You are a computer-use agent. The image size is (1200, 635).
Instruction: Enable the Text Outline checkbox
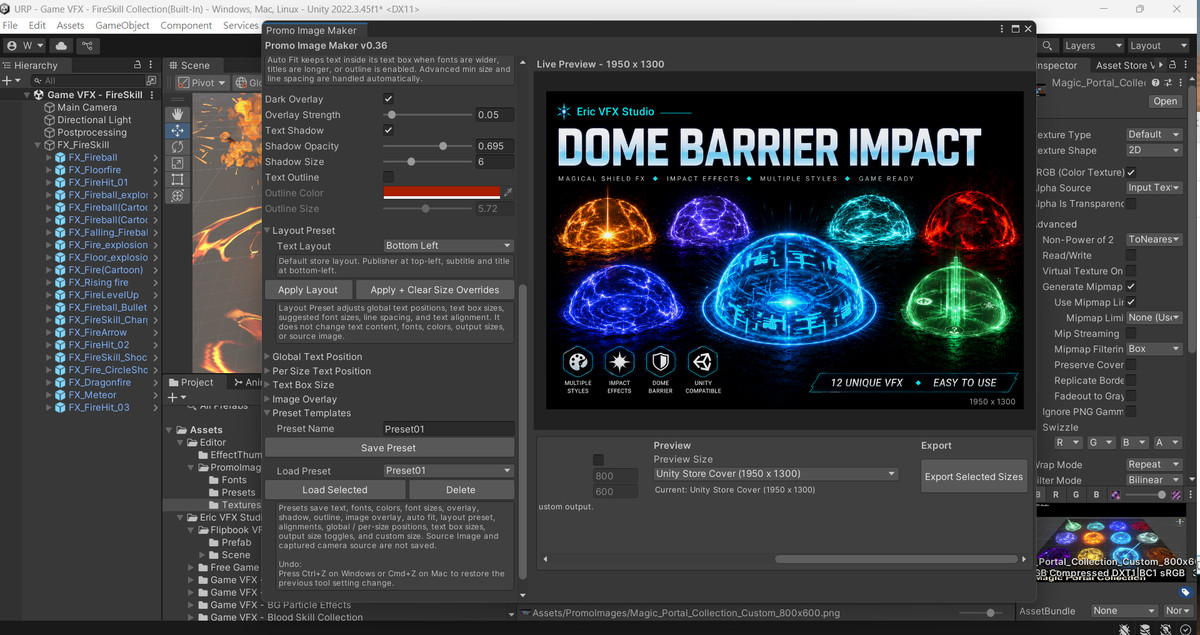pos(388,177)
